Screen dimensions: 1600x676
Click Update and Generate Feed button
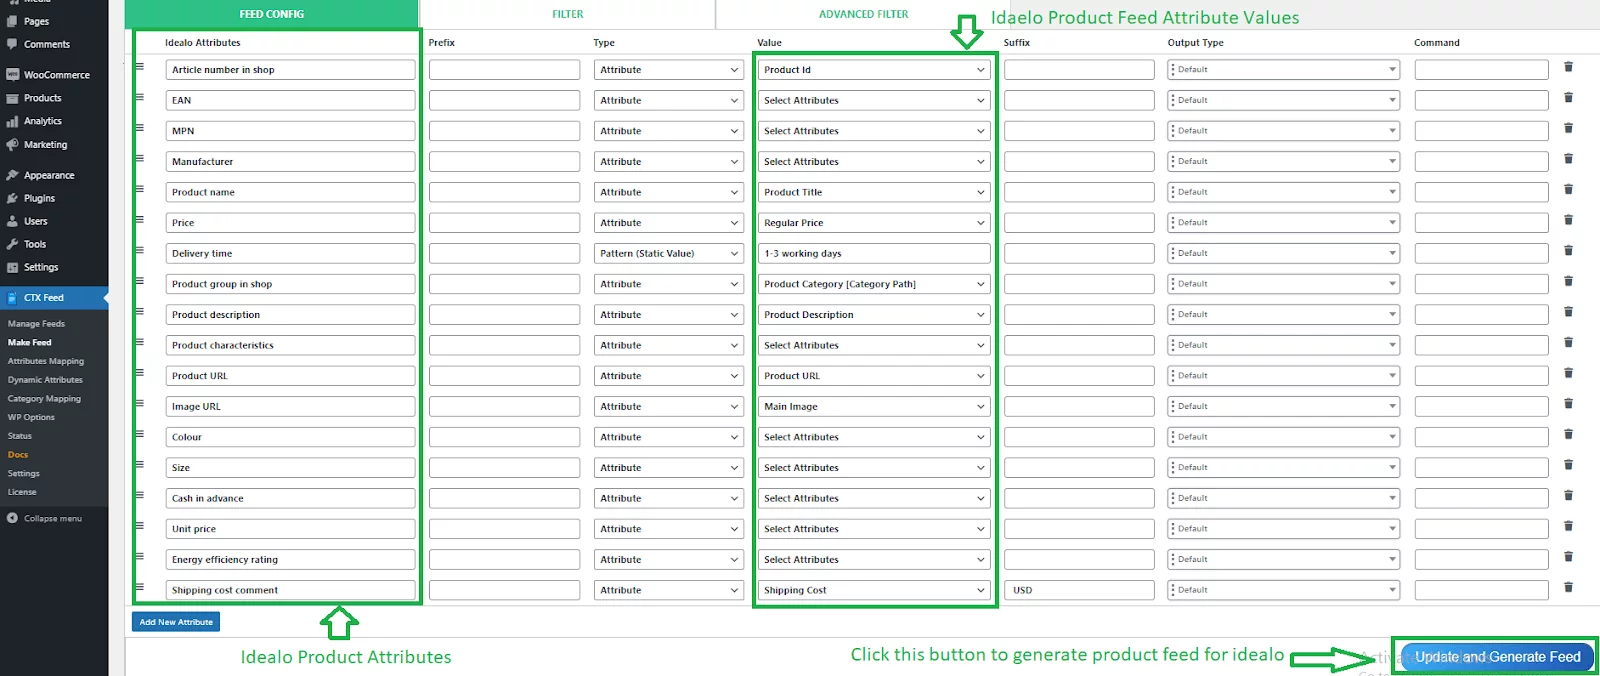click(1497, 657)
